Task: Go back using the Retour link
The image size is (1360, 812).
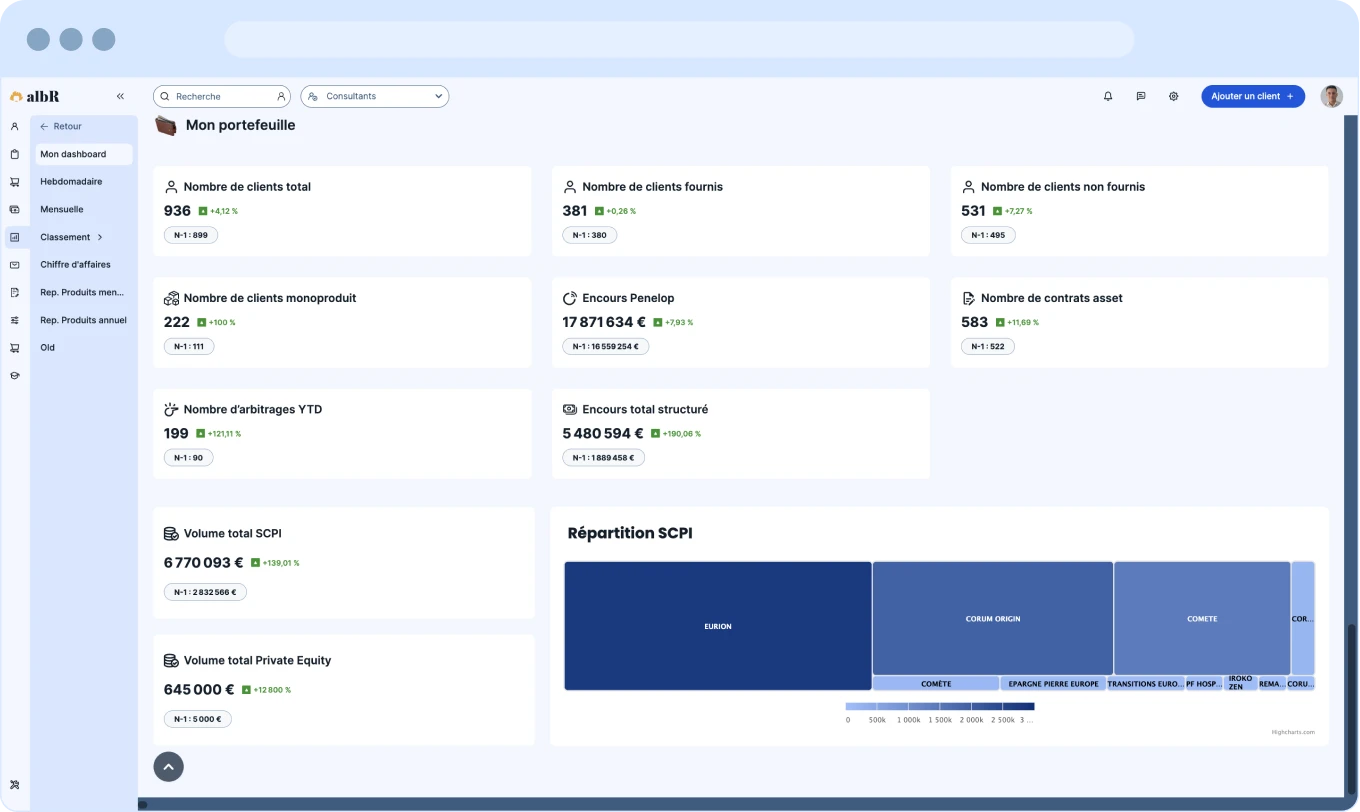Action: tap(61, 127)
